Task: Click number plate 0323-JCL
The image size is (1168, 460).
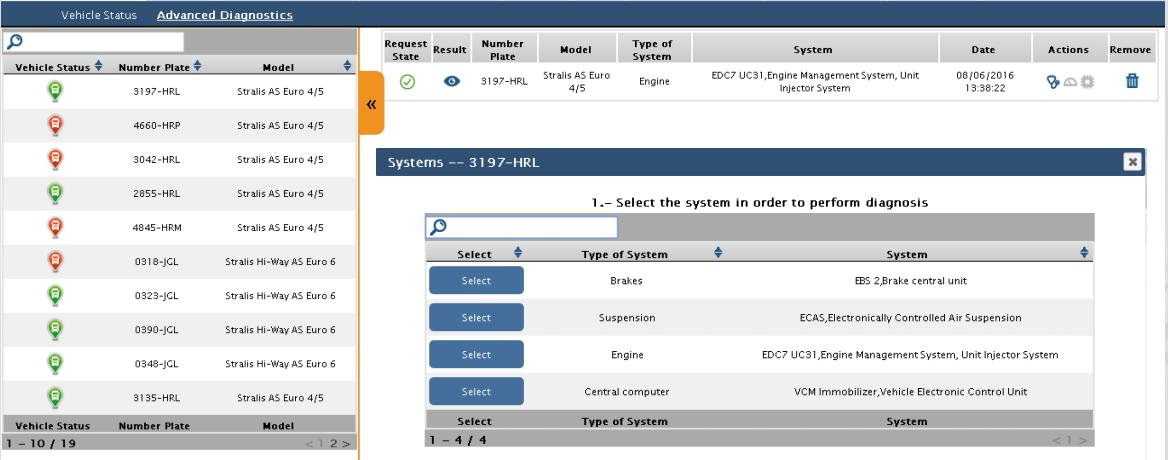Action: [157, 296]
